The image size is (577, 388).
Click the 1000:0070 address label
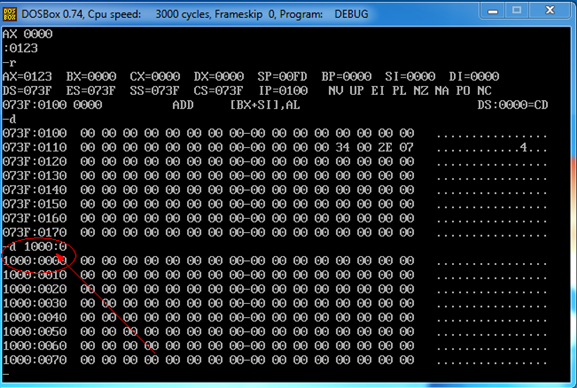(35, 360)
